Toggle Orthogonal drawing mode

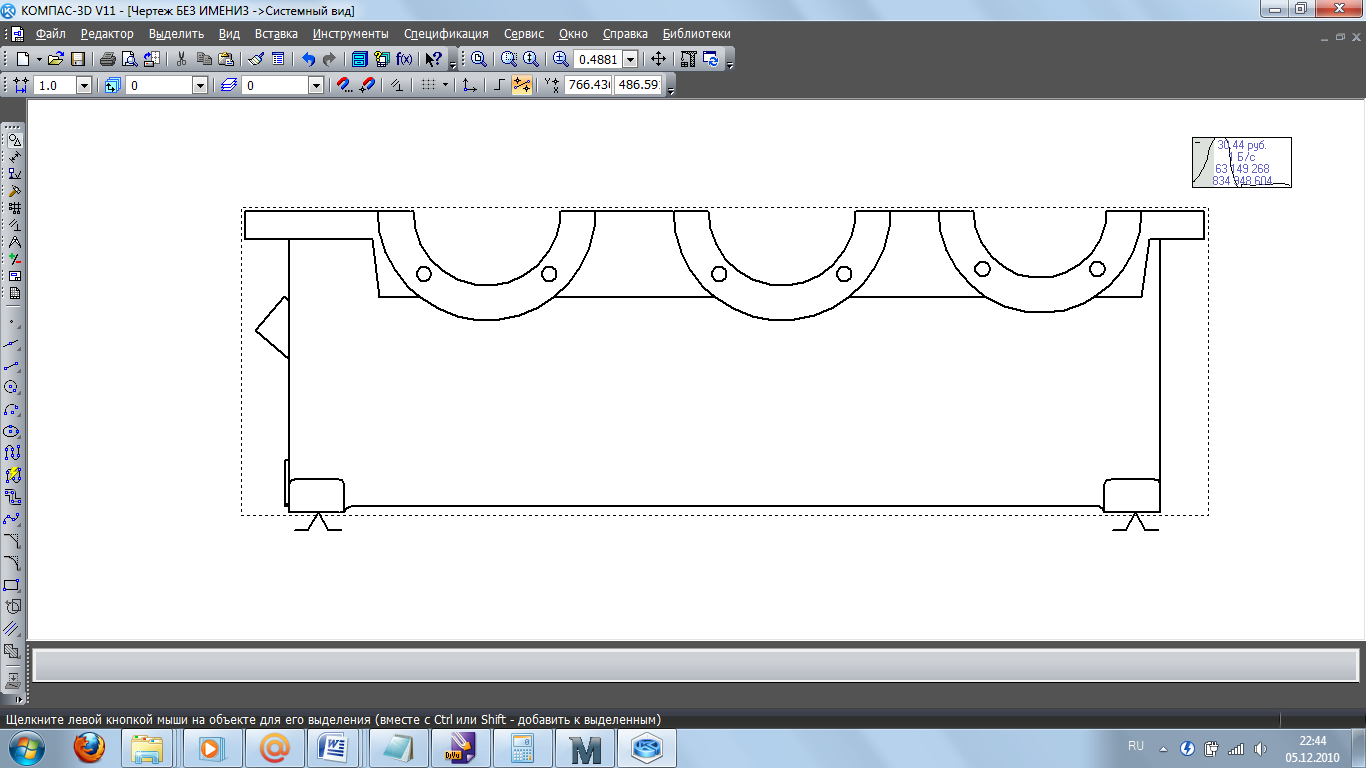[x=499, y=85]
